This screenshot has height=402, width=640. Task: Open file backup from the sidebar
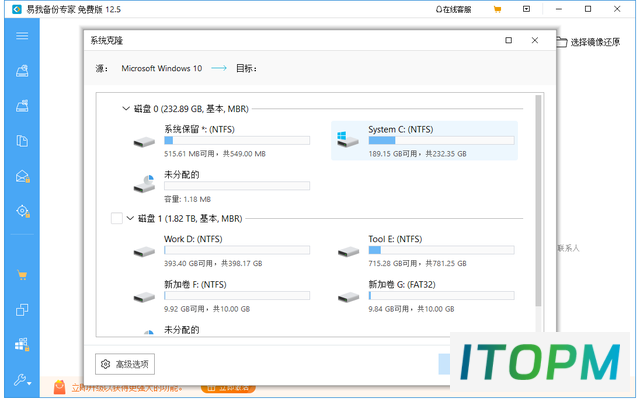[22, 141]
